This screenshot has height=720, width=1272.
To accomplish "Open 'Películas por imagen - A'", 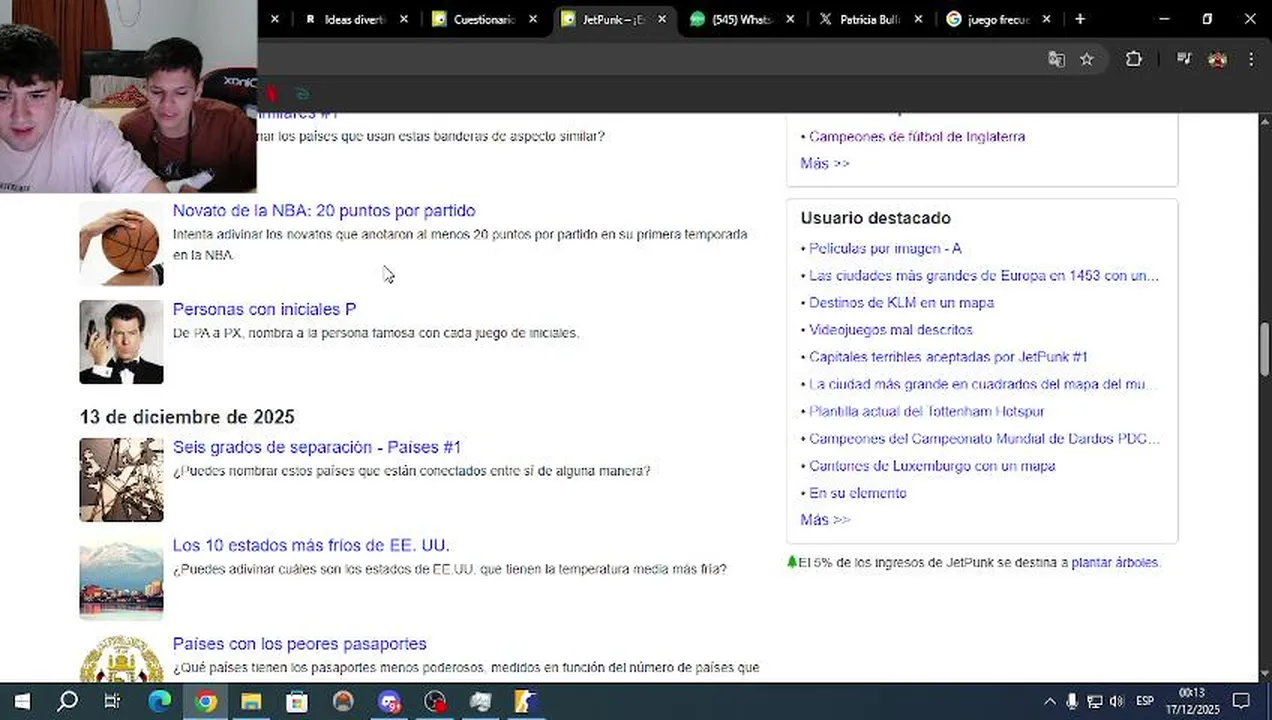I will (885, 248).
